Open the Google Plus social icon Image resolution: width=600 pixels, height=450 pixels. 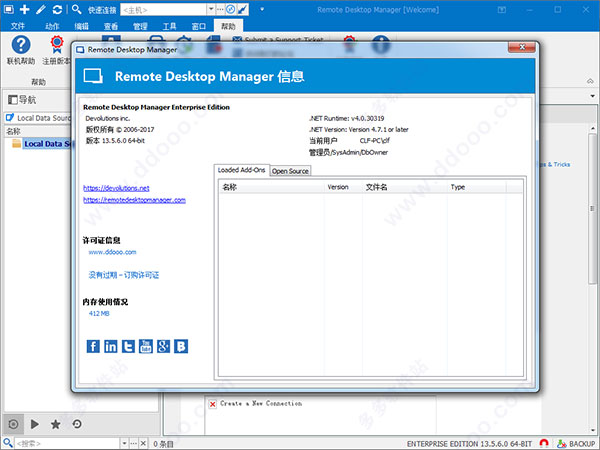(x=163, y=346)
